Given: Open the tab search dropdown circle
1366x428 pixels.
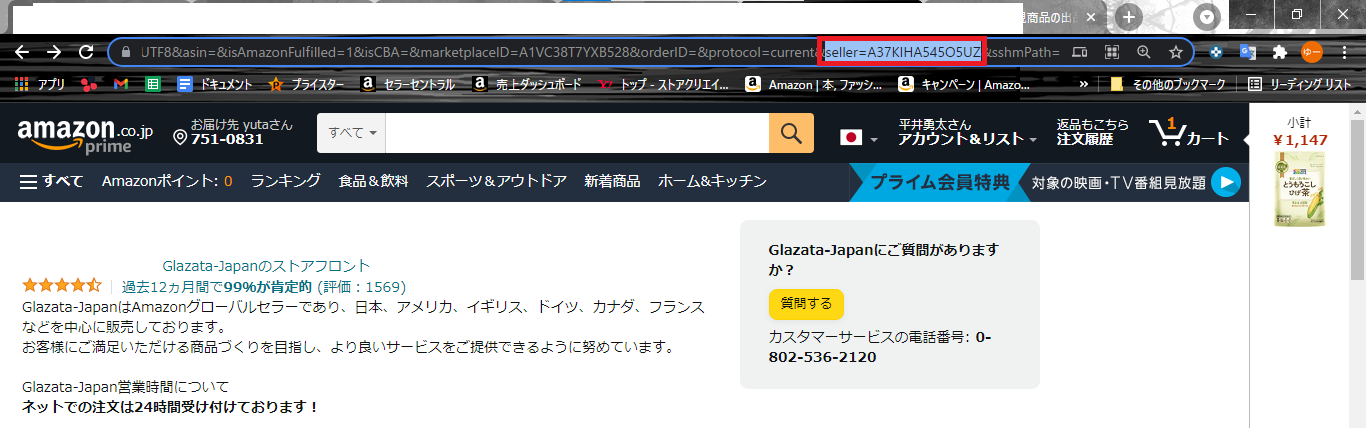Looking at the screenshot, I should pyautogui.click(x=1209, y=17).
